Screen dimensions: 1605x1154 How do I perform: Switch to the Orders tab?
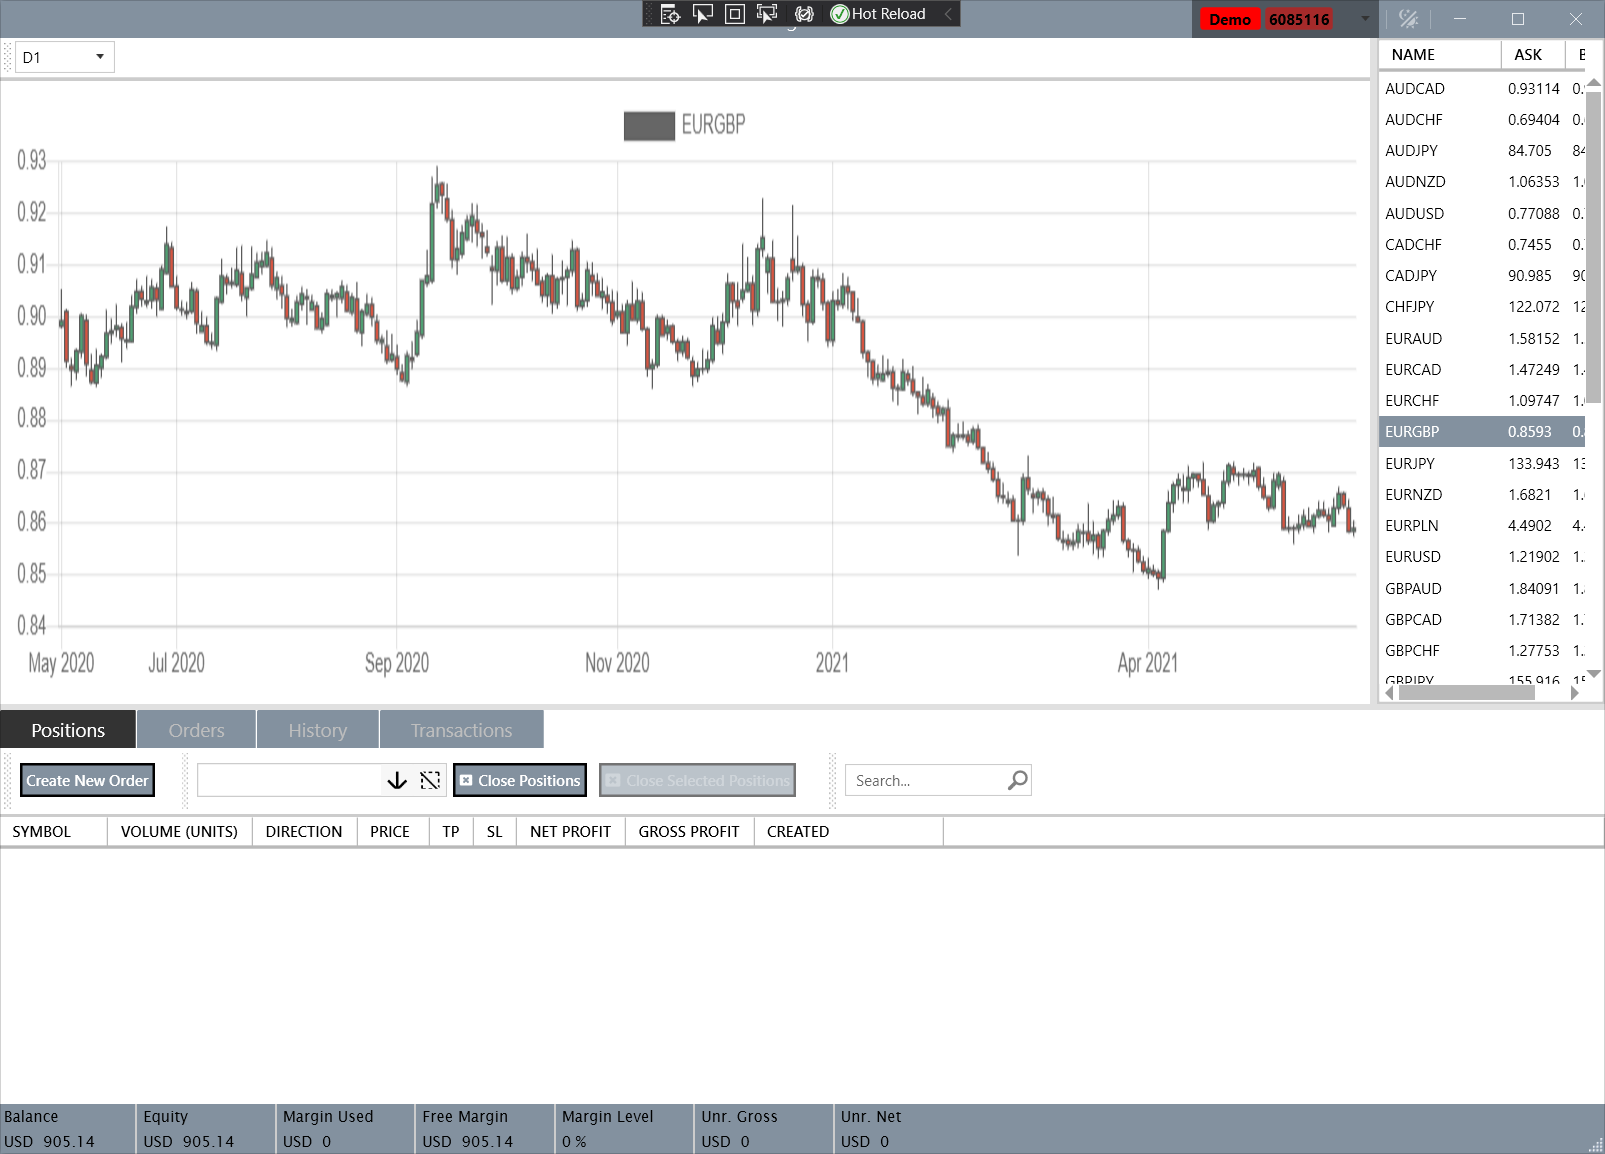[196, 730]
